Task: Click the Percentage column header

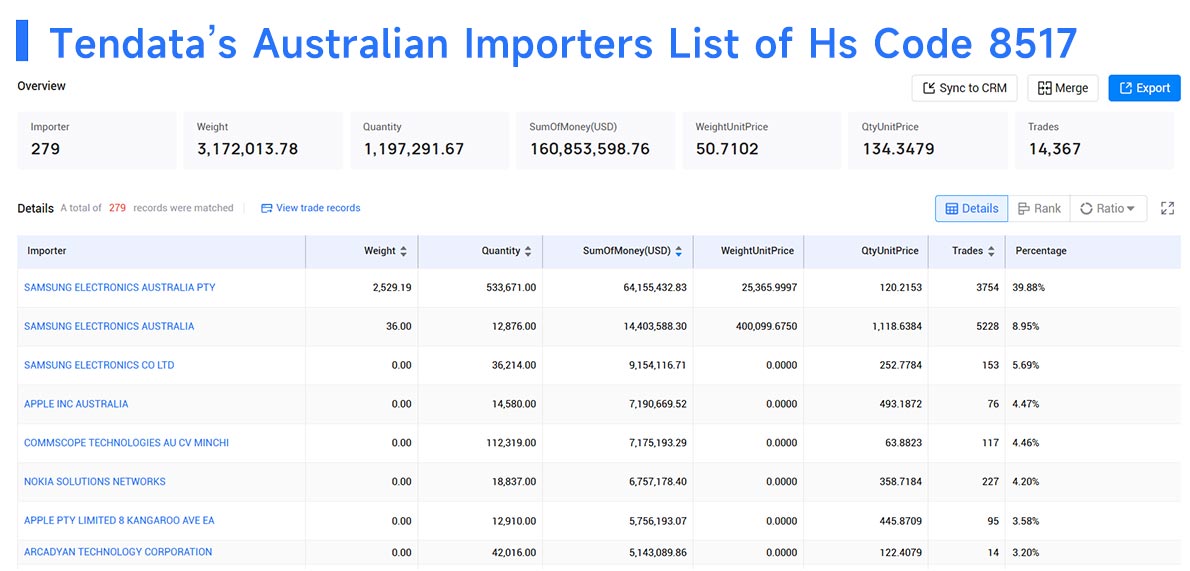Action: tap(1093, 251)
